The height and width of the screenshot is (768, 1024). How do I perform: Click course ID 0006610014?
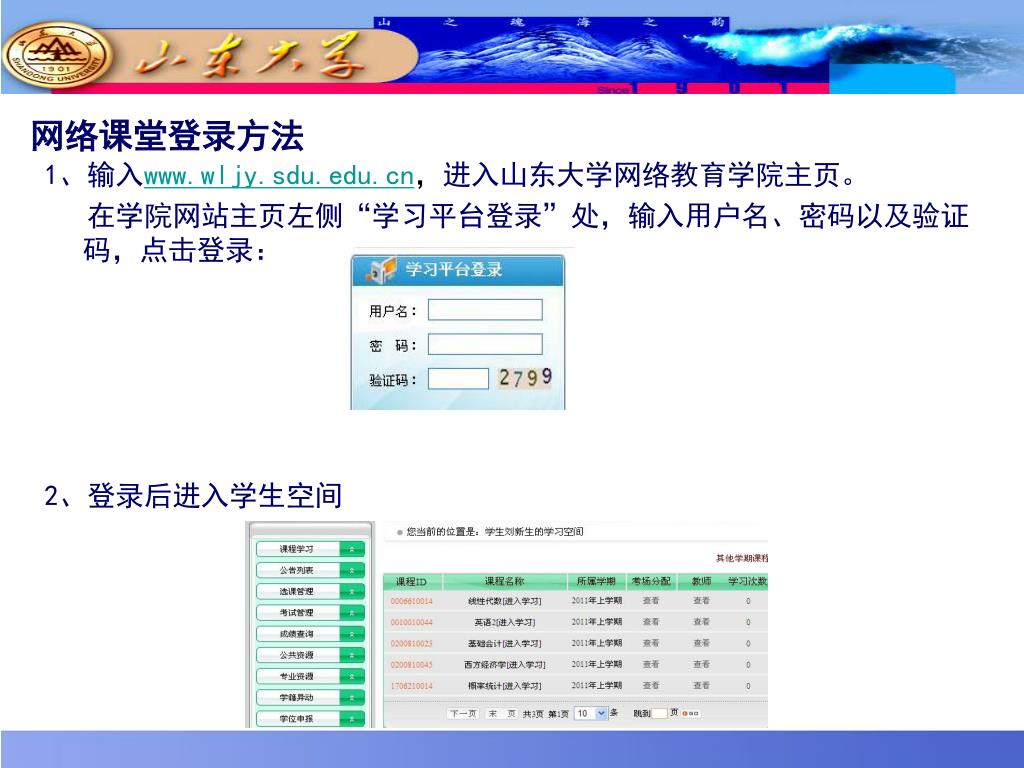click(411, 601)
